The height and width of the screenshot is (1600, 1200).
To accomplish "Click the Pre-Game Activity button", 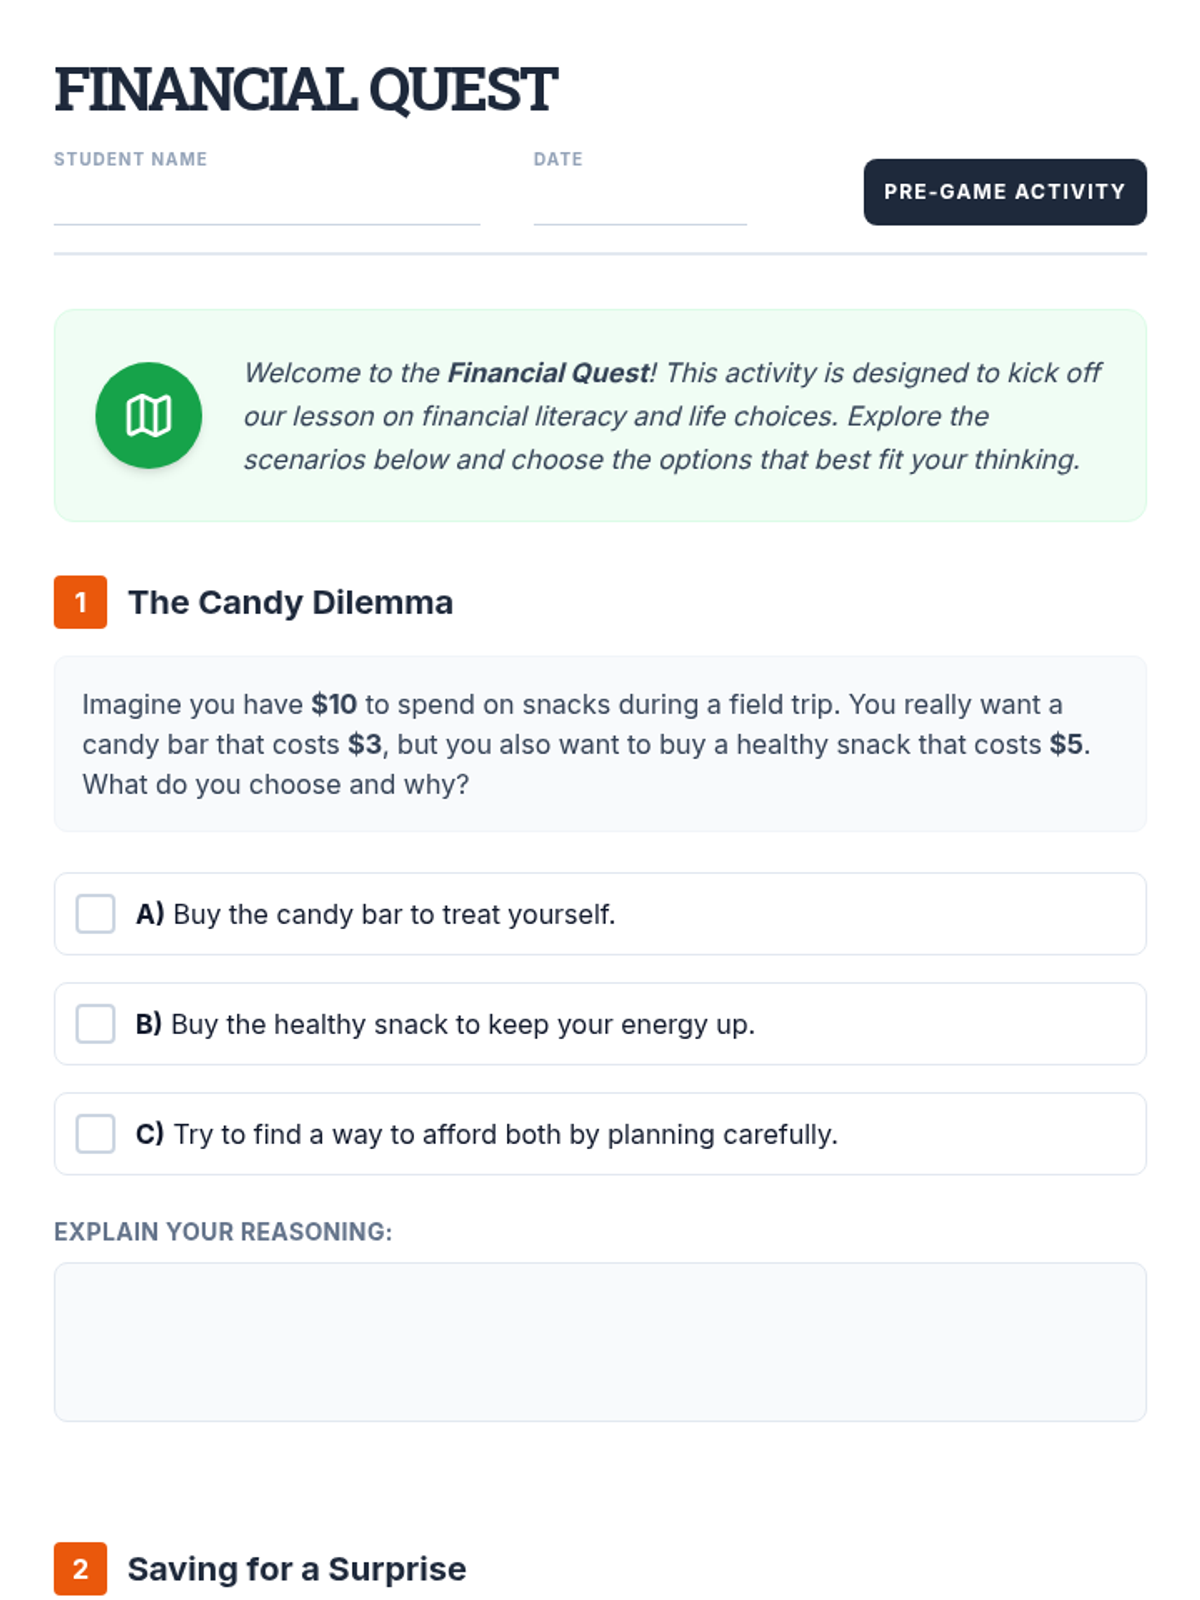I will 1004,192.
